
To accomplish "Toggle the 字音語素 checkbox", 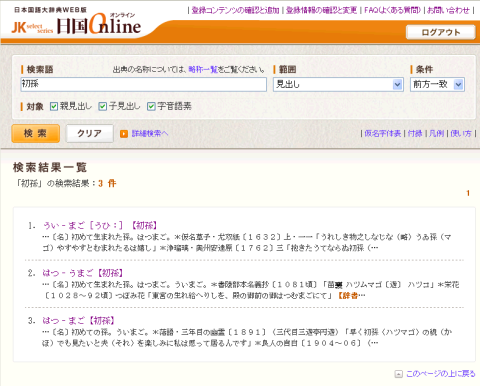I will (x=151, y=106).
